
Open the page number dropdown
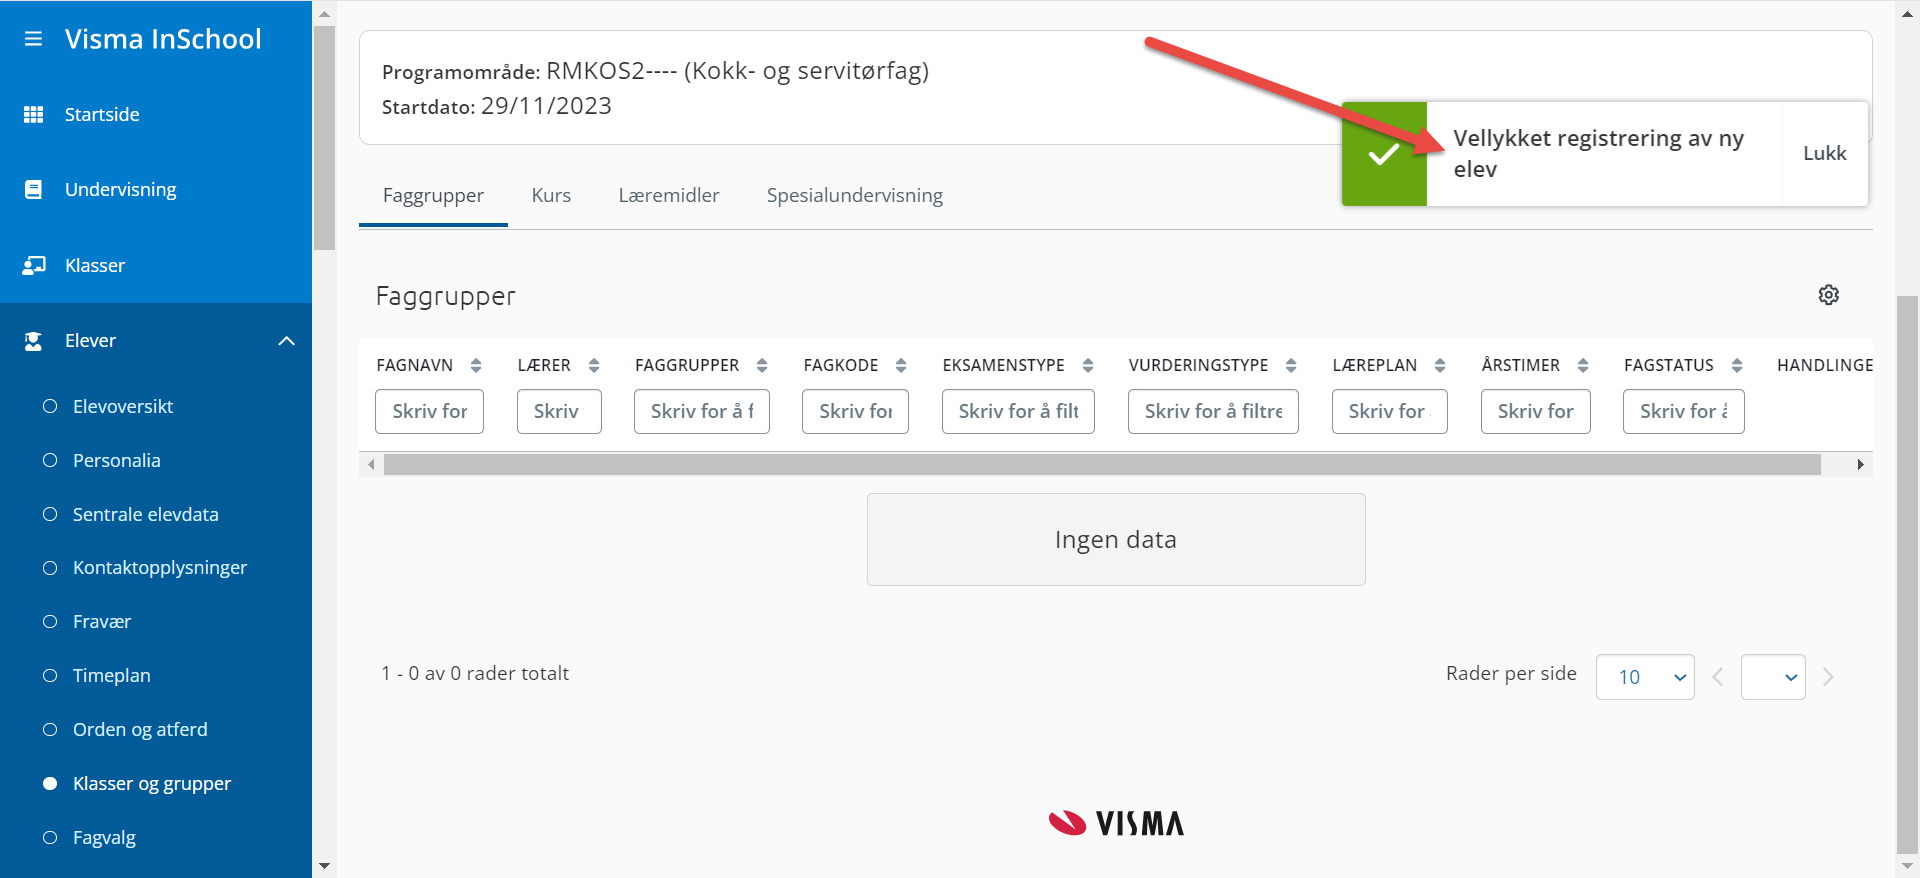1773,677
